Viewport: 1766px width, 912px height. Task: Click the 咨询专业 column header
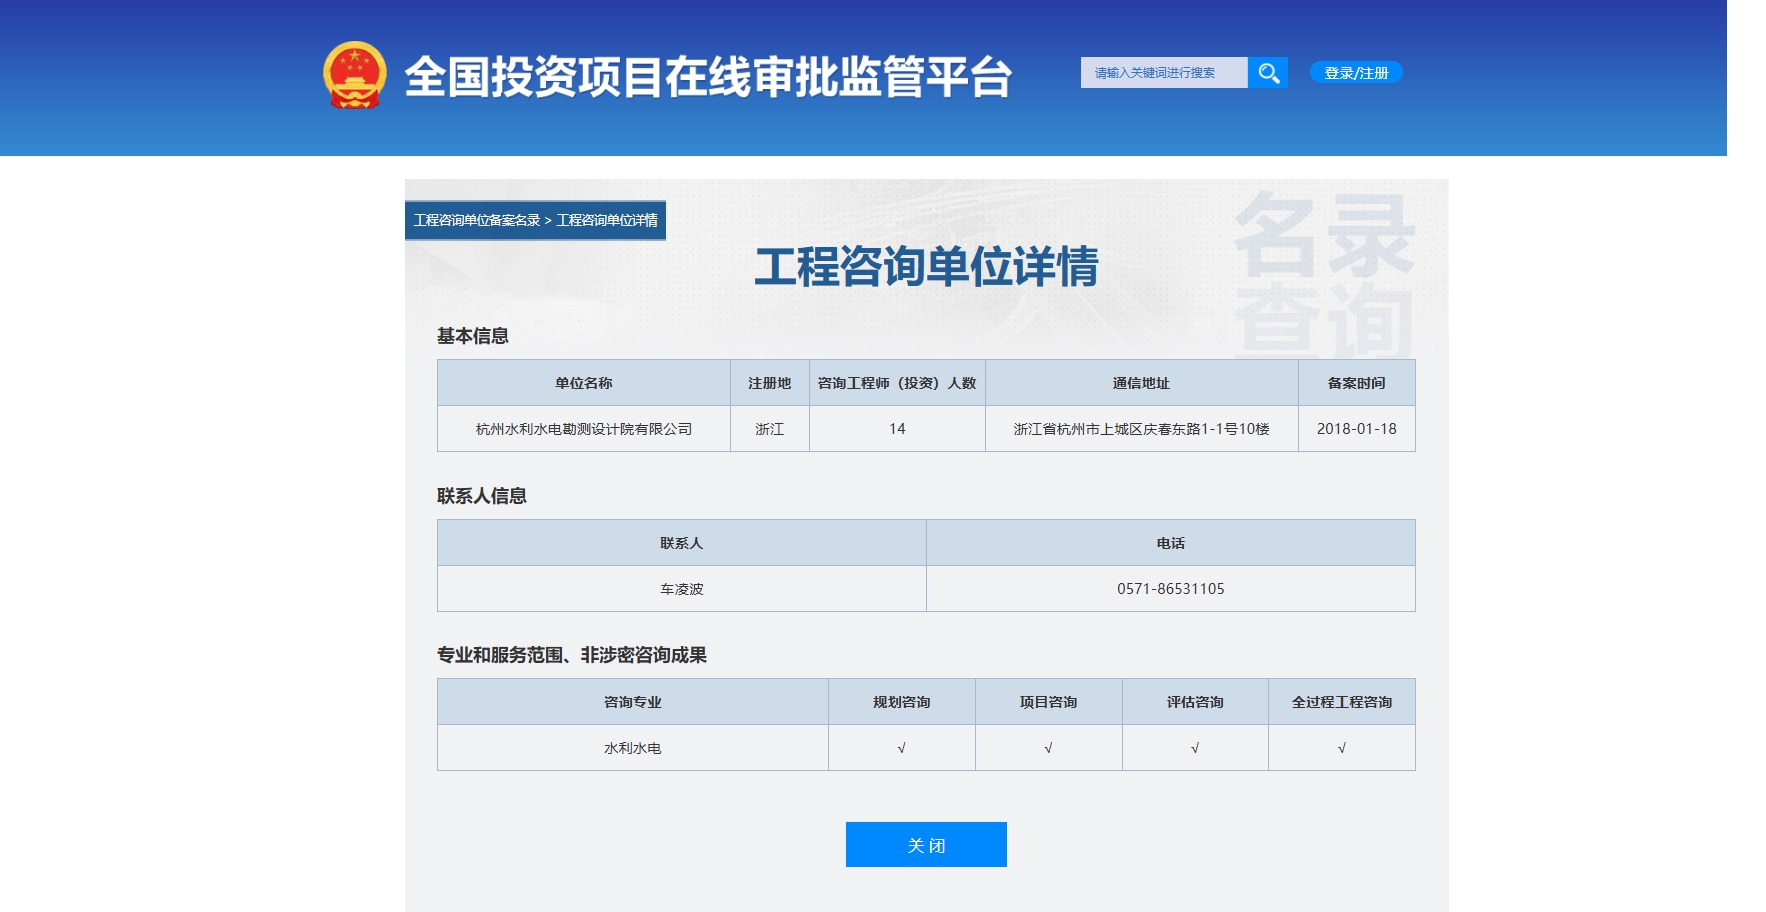click(633, 702)
